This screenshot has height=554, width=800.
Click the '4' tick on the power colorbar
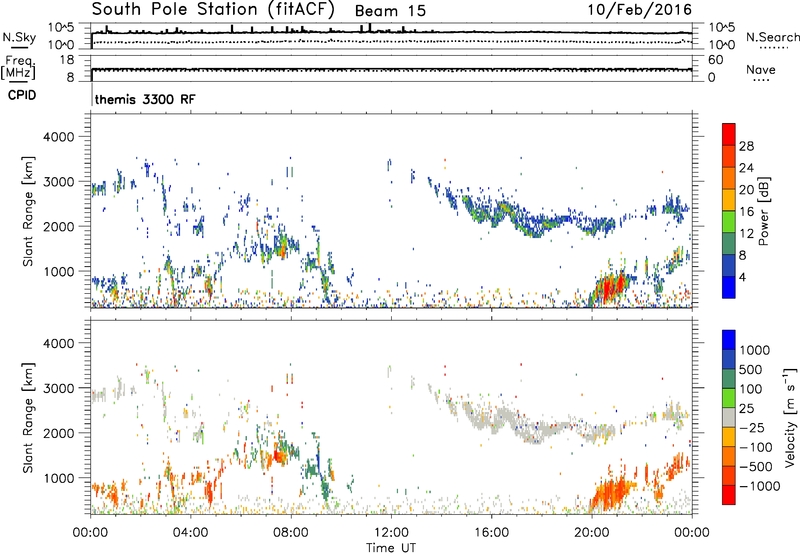click(742, 277)
